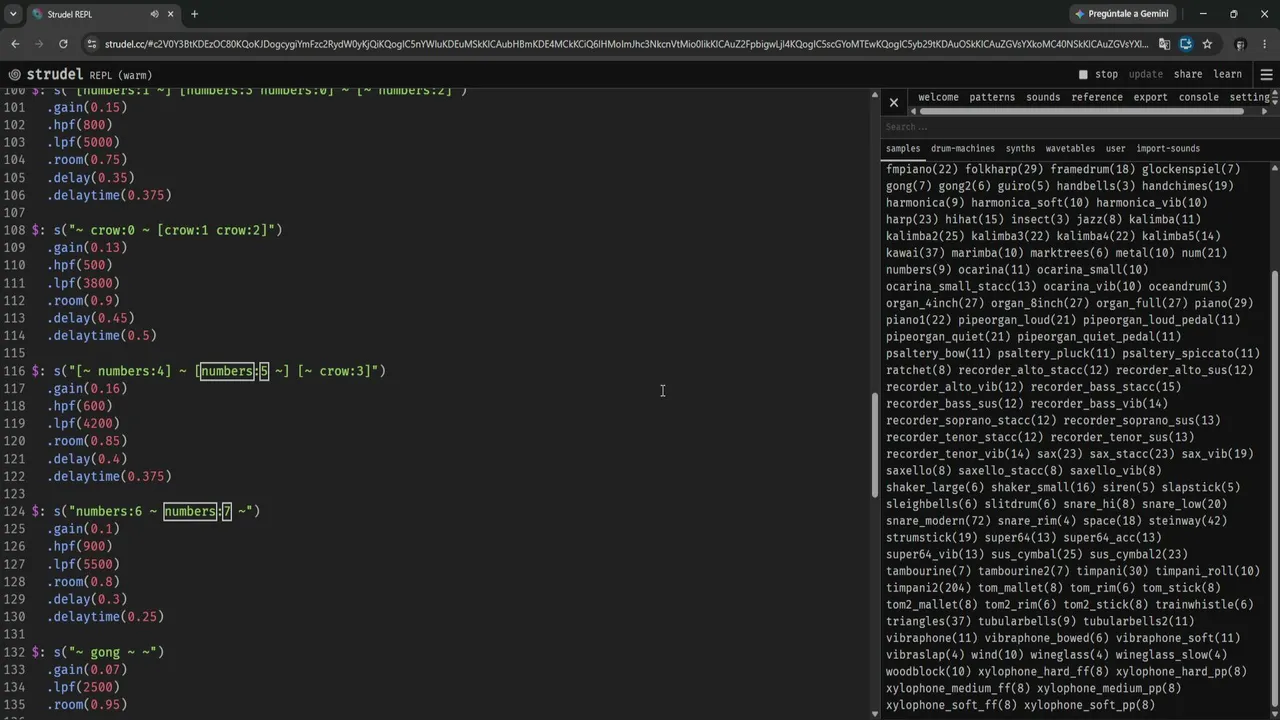Preview the woodblock(10) sample
Viewport: 1280px width, 720px height.
pos(928,672)
